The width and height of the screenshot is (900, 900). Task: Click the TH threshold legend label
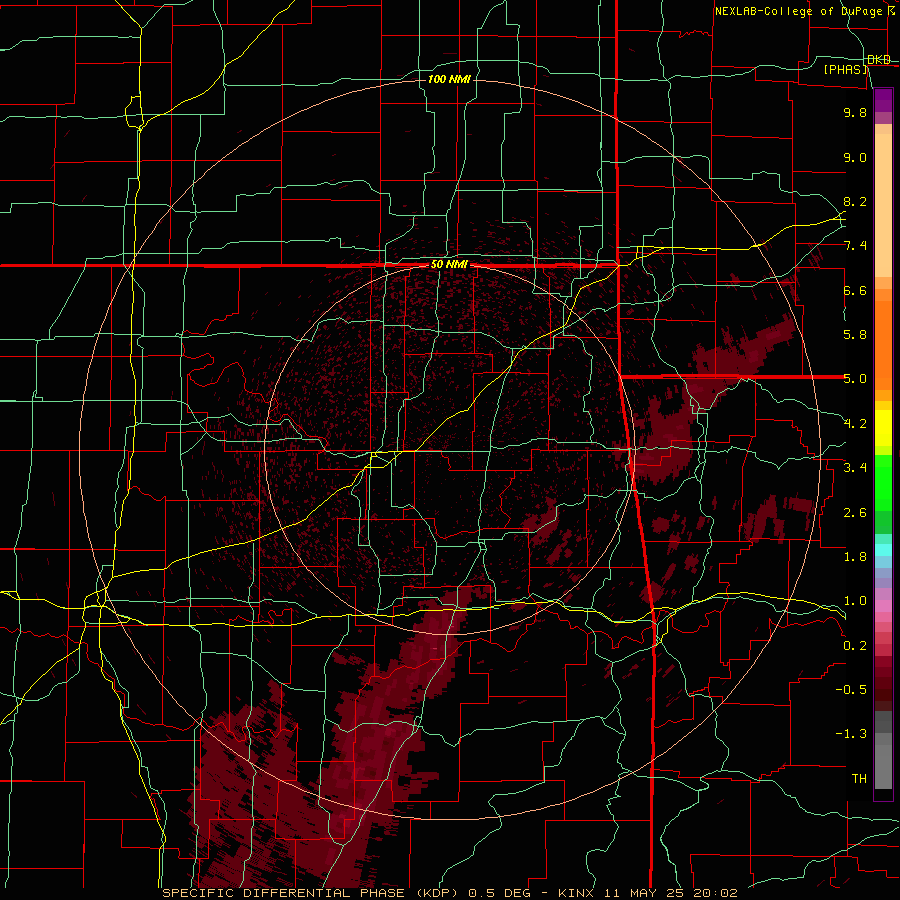859,779
